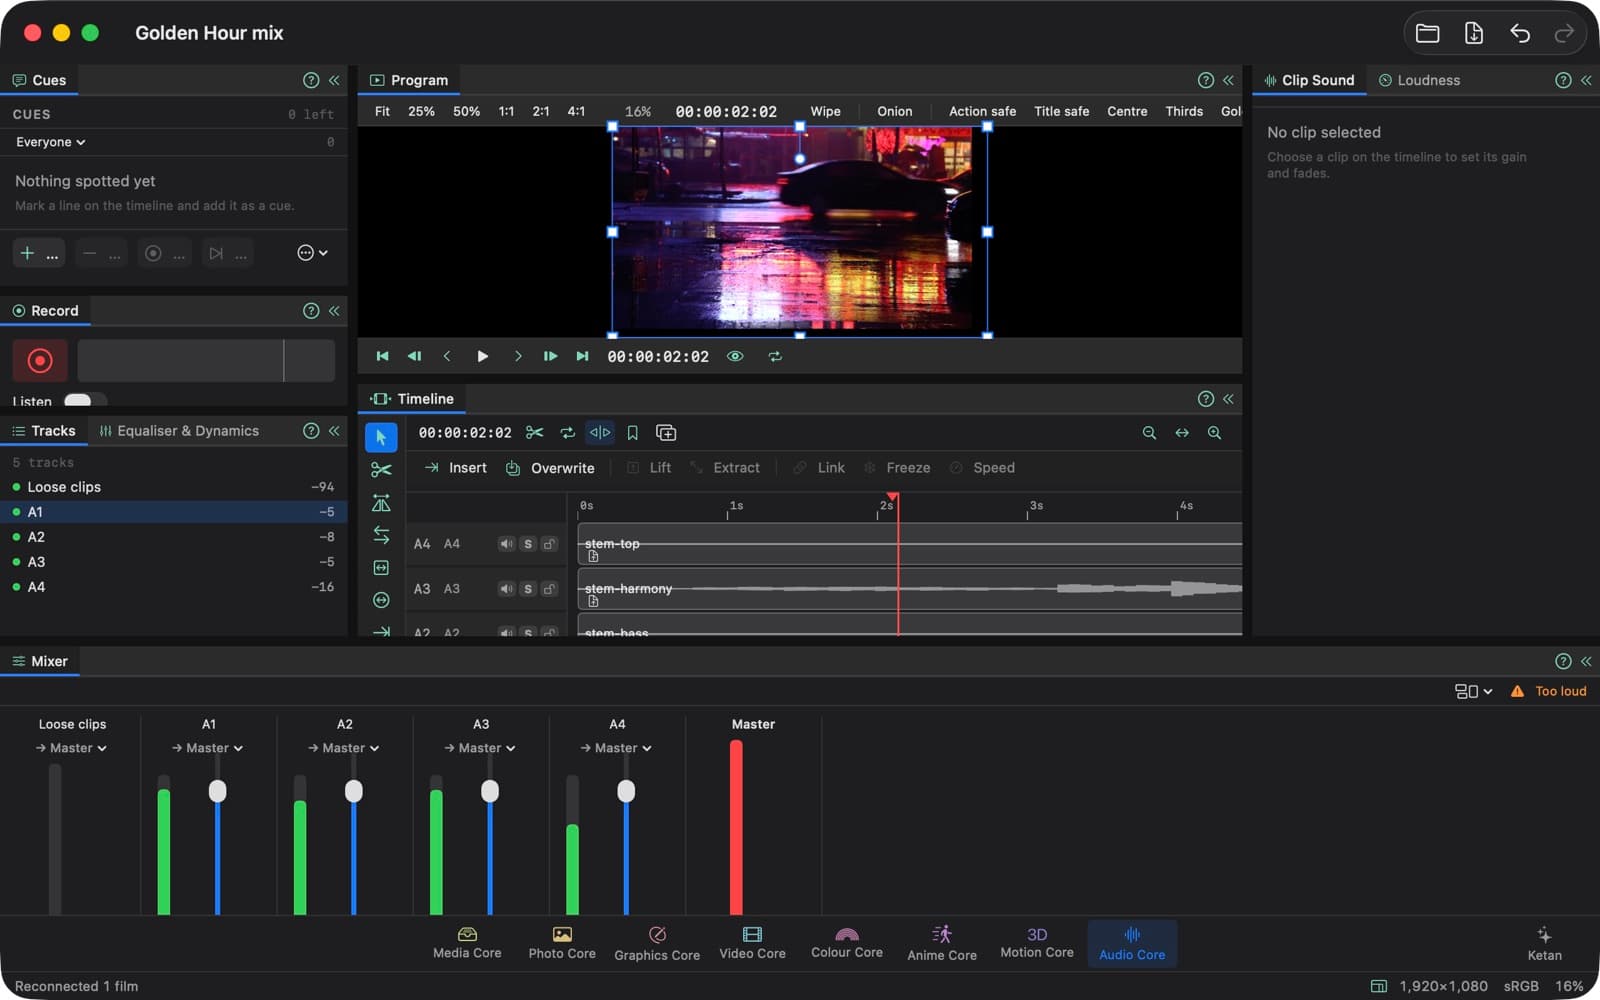
Task: Fit the timeline to width
Action: click(x=1182, y=433)
